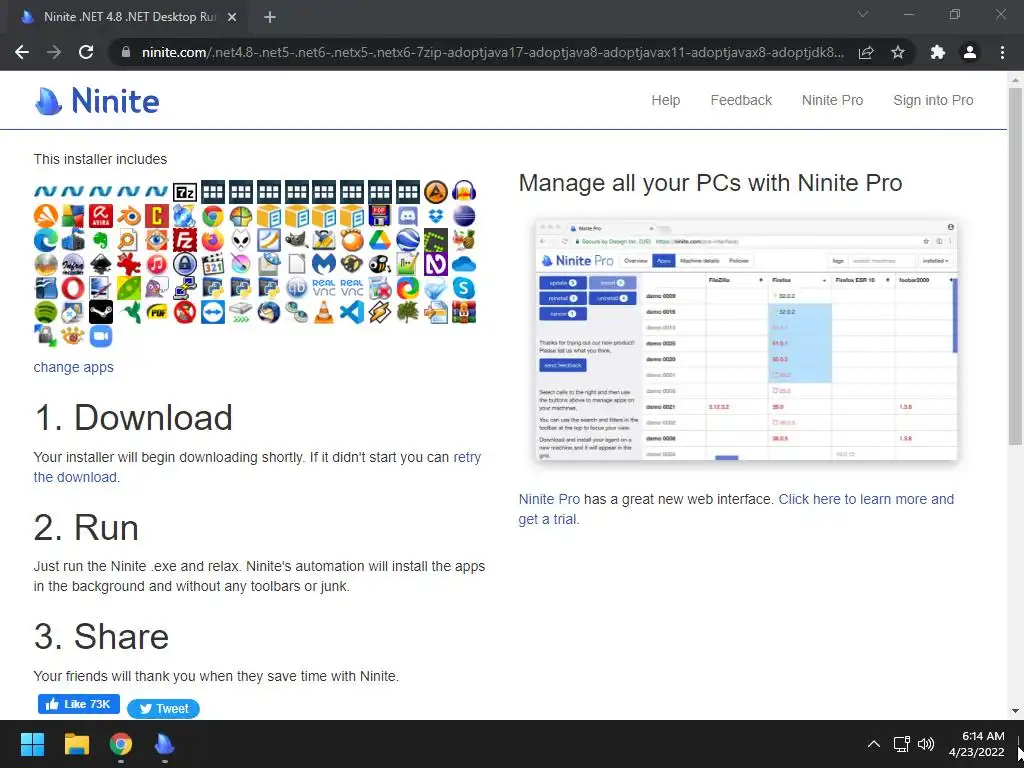Click the Visual Studio Code icon
This screenshot has height=768, width=1024.
(x=352, y=312)
